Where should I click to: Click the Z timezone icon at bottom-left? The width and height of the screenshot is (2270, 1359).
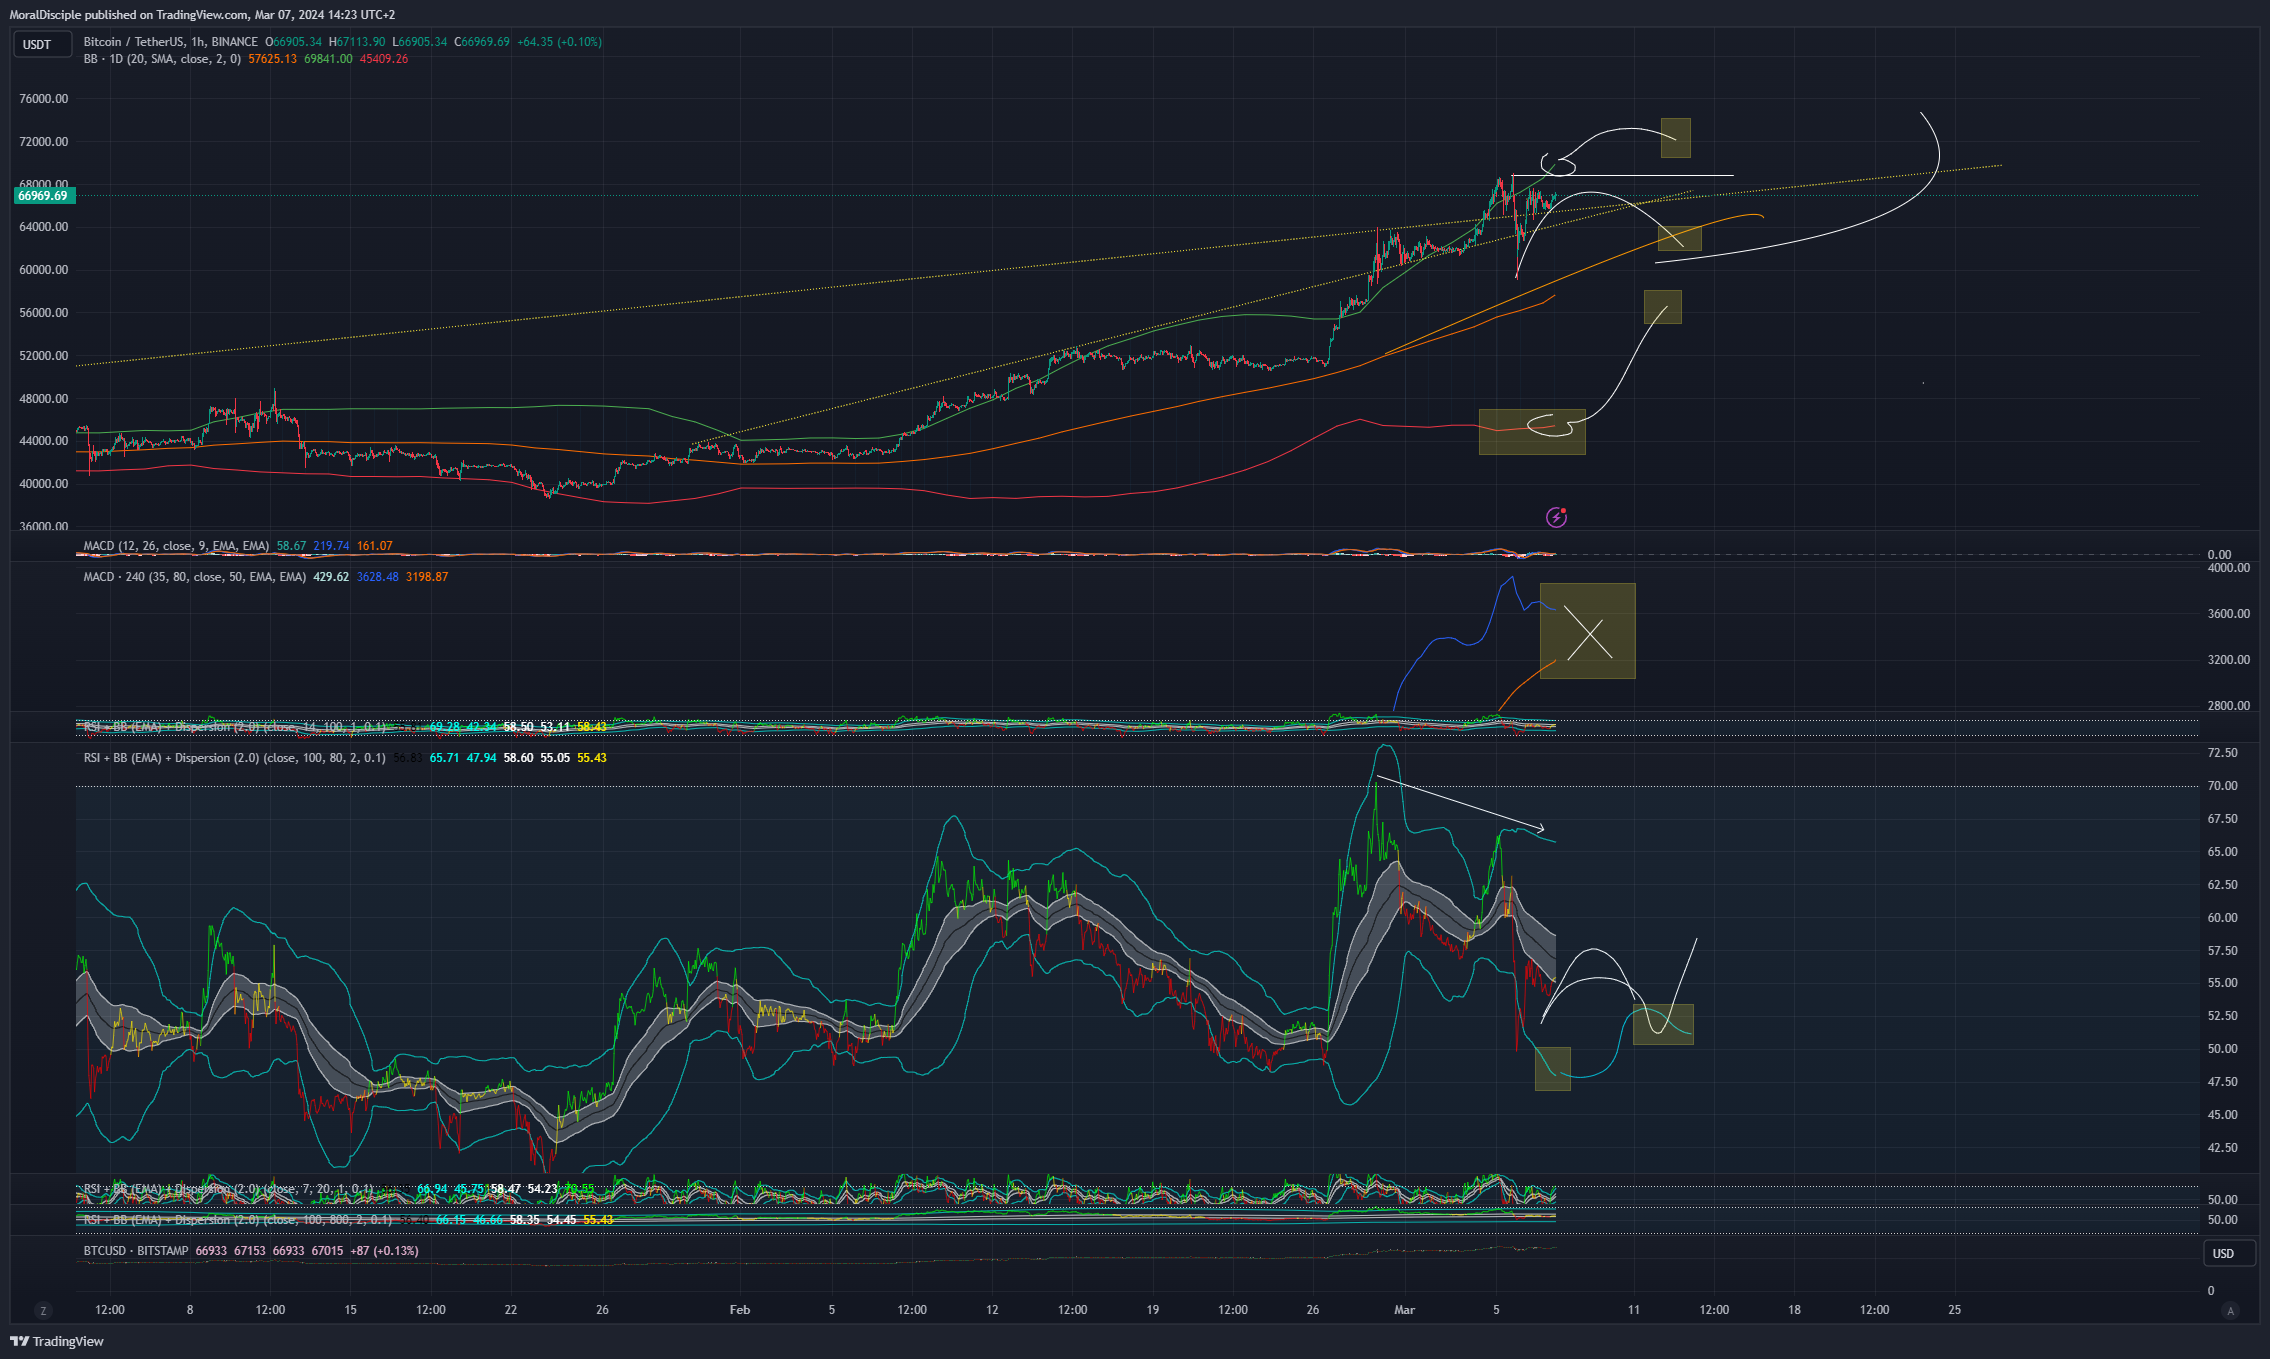pos(43,1310)
